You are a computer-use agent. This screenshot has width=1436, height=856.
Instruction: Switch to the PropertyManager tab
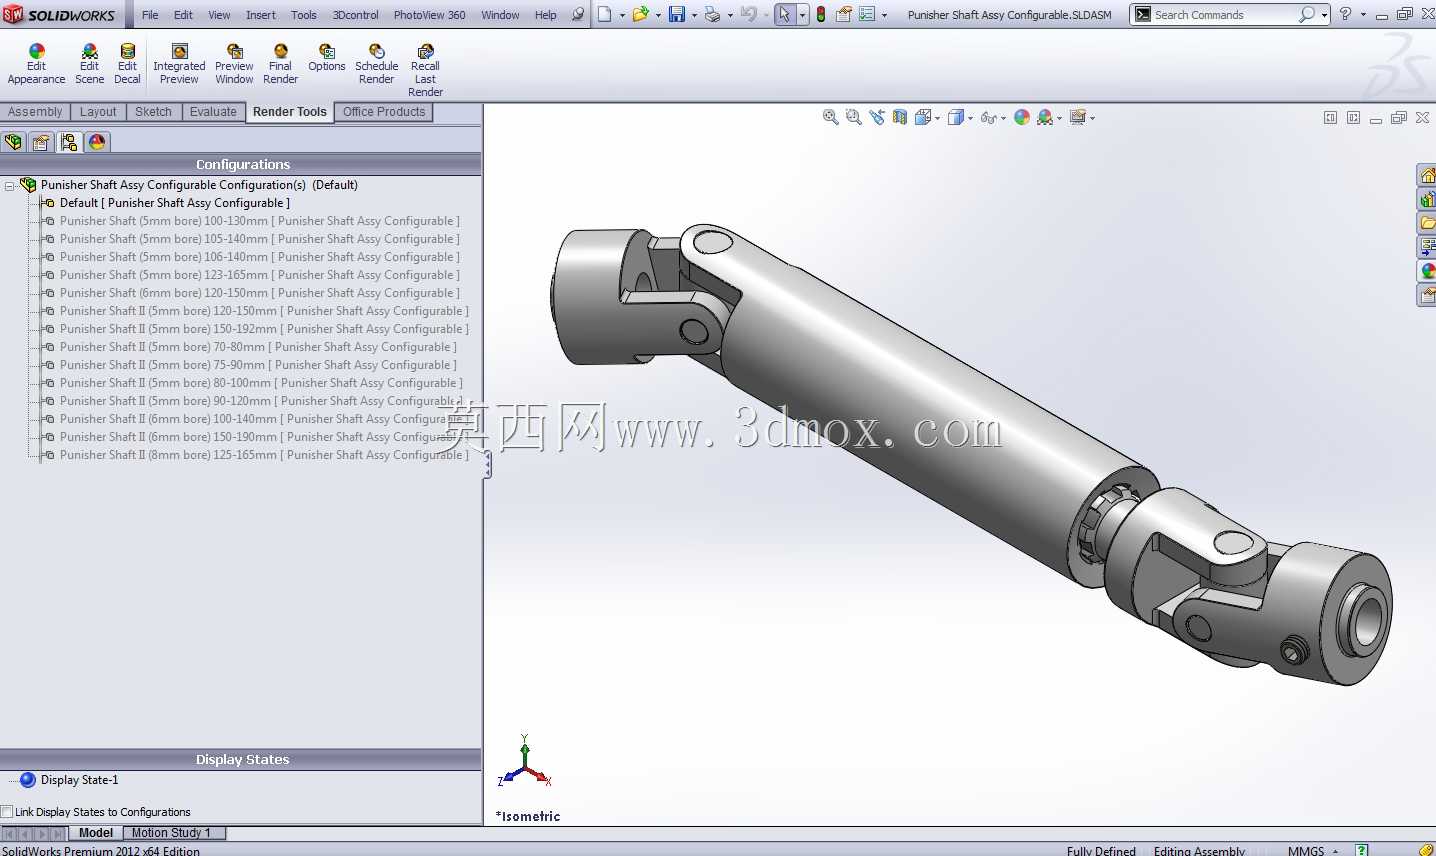point(41,142)
